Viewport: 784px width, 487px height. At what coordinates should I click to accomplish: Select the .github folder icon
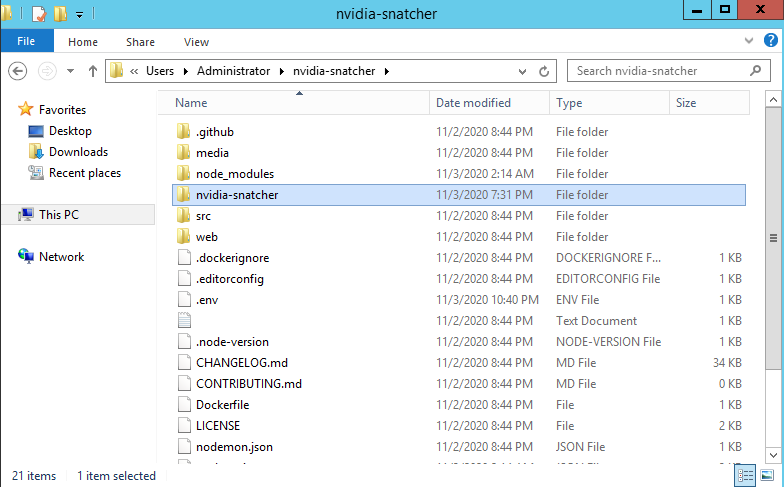pyautogui.click(x=184, y=132)
